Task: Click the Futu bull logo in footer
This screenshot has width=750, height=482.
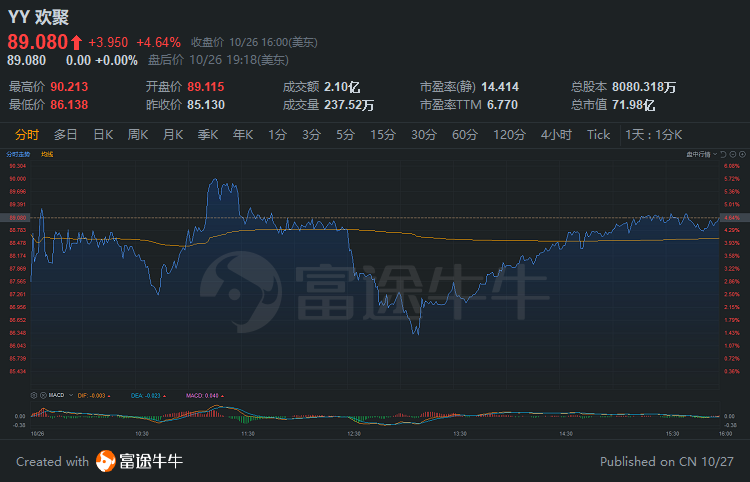Action: coord(106,461)
